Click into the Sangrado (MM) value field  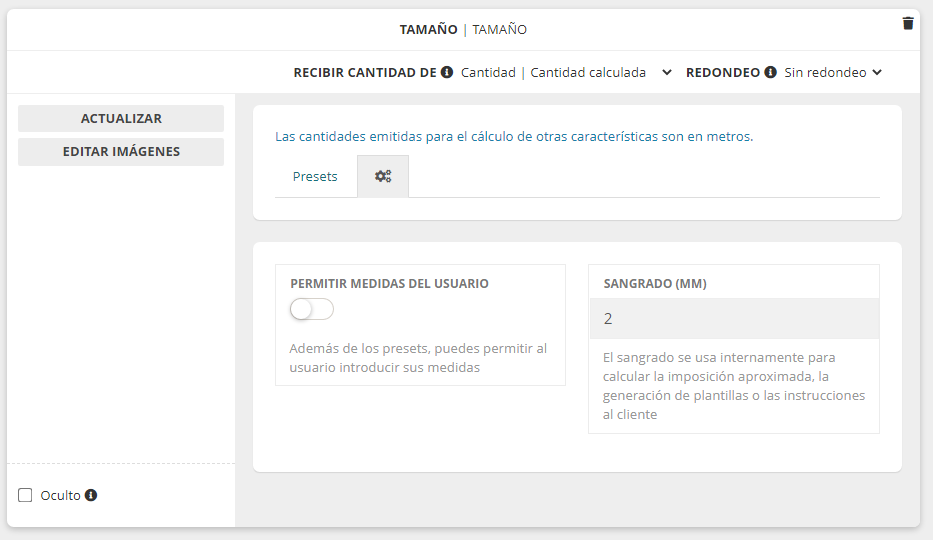tap(733, 319)
